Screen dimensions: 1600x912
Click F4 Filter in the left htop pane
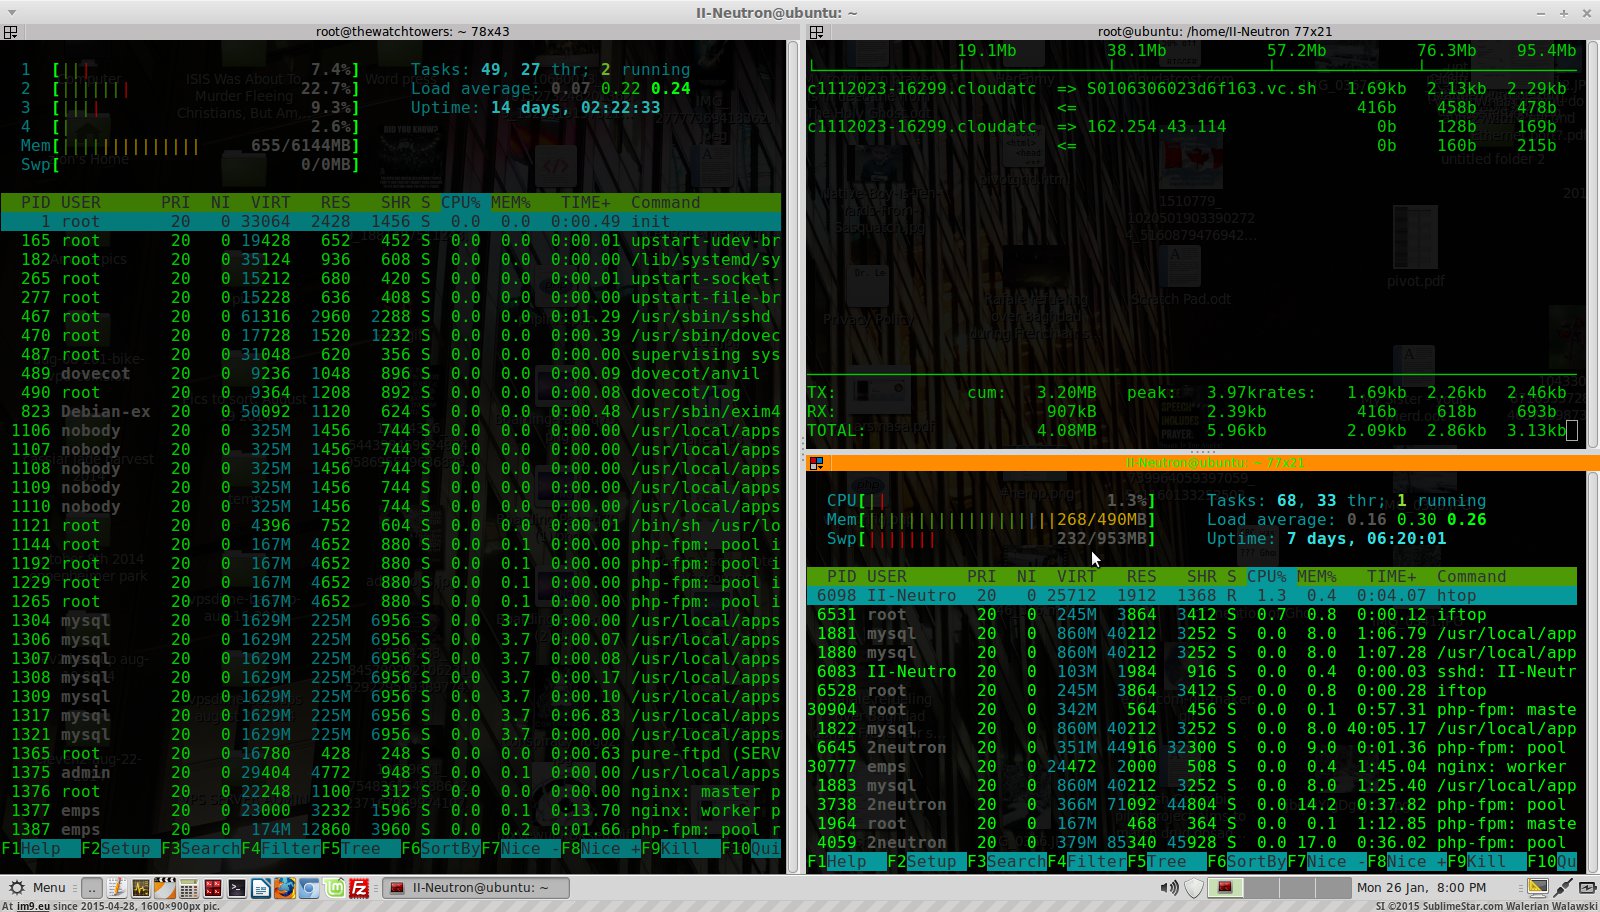pyautogui.click(x=280, y=848)
